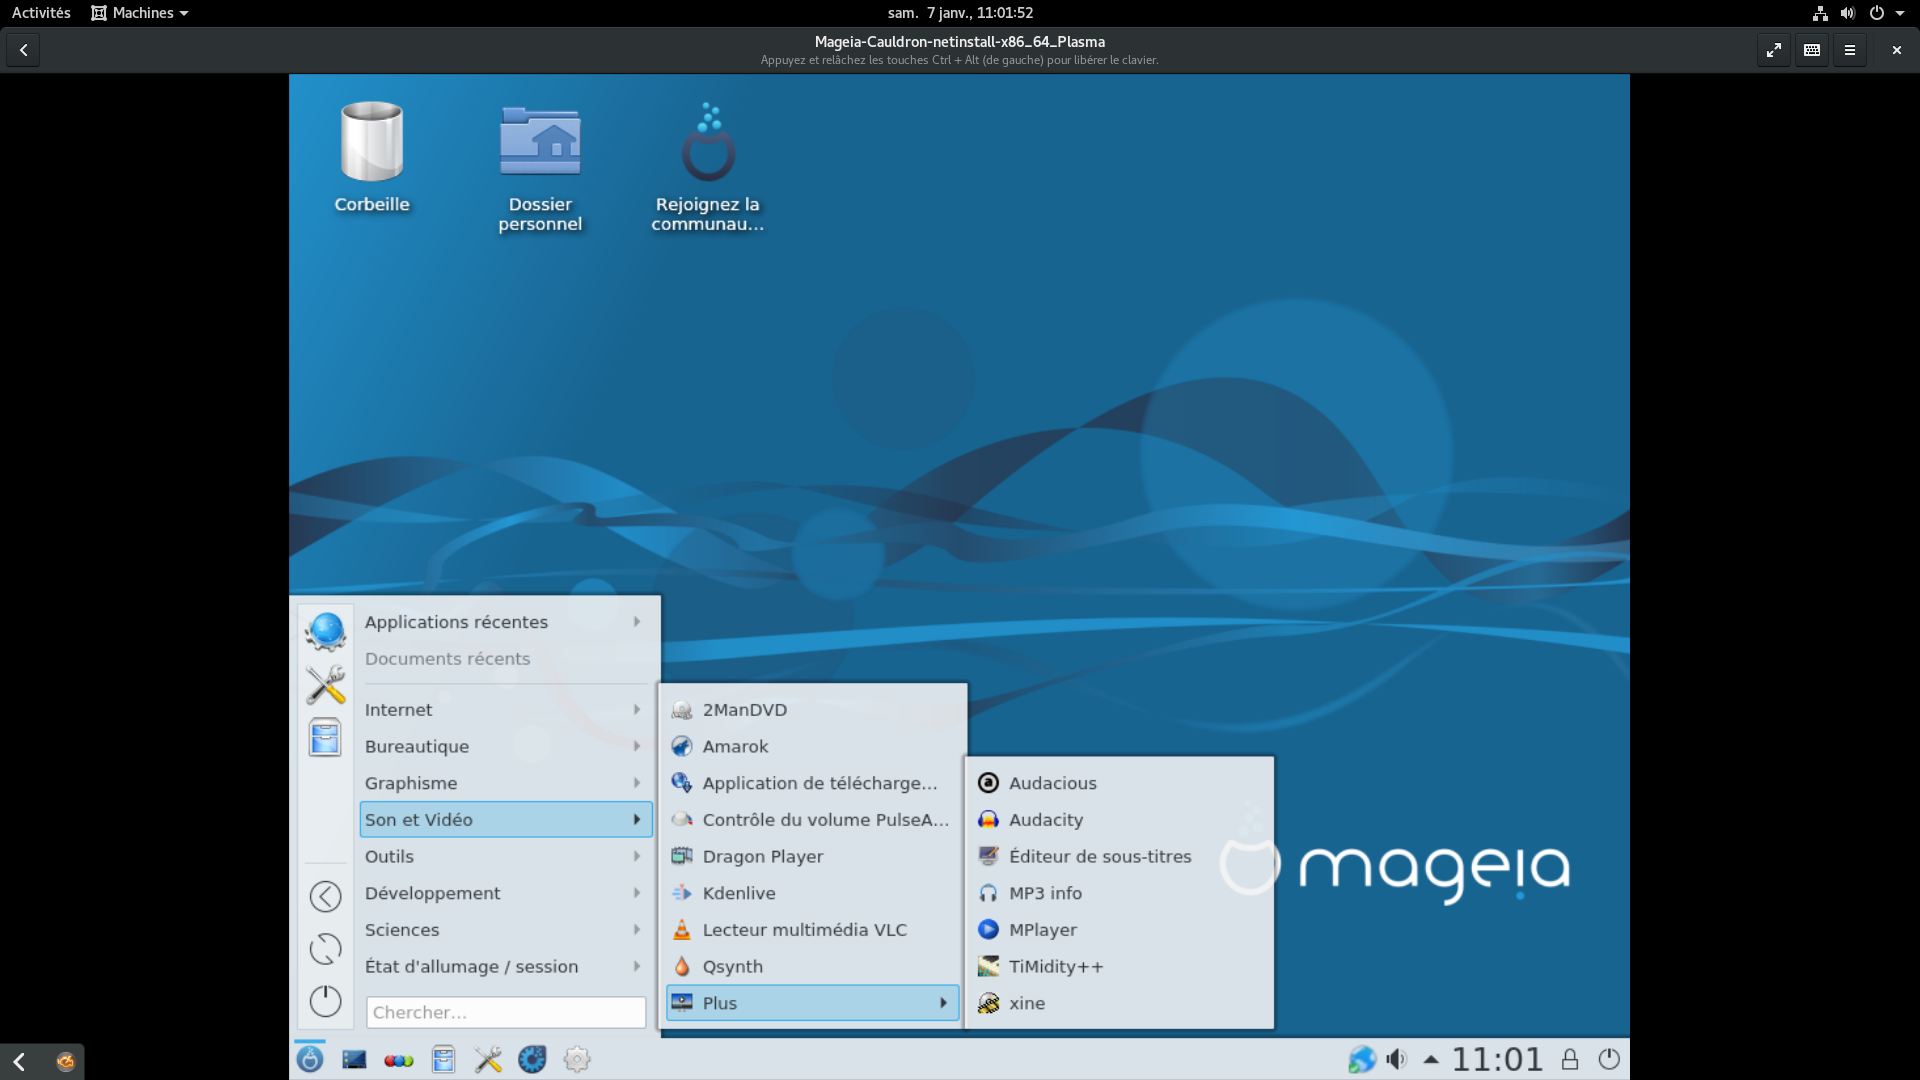Launch MPlayer

1119,930
